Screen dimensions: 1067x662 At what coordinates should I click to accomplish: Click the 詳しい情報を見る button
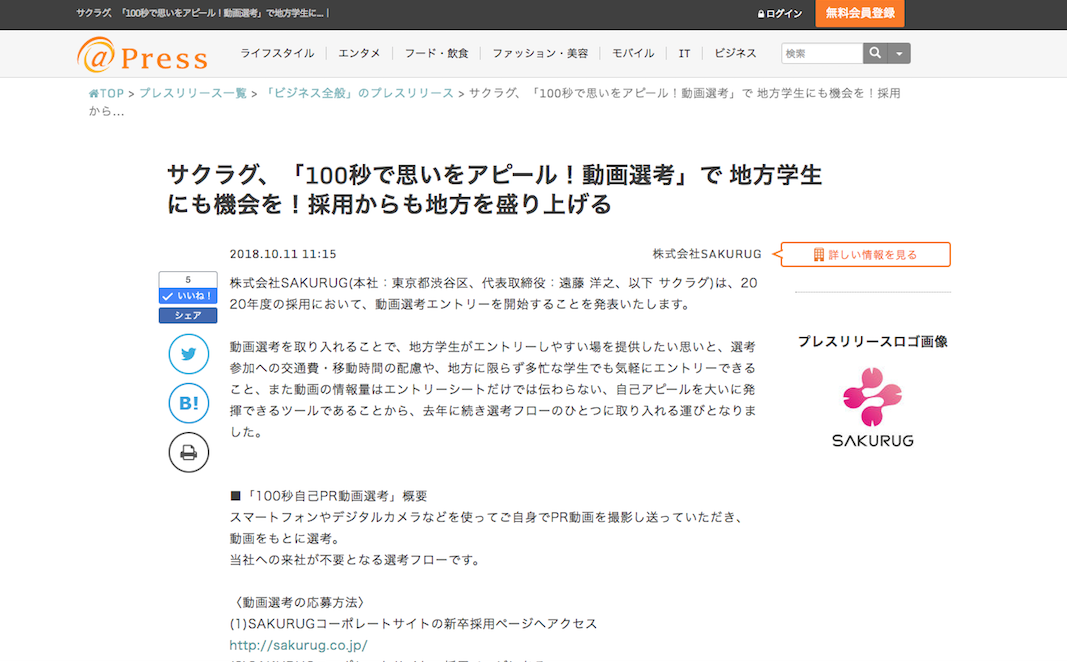866,254
